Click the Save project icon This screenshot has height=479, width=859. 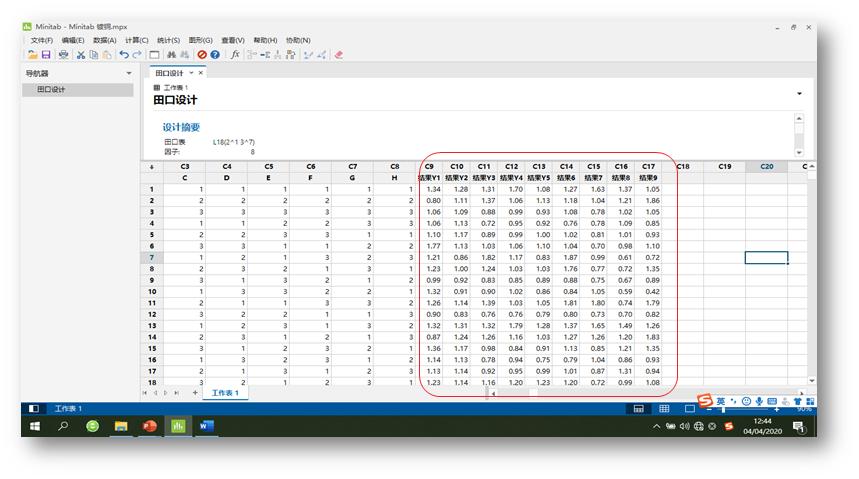[x=46, y=54]
